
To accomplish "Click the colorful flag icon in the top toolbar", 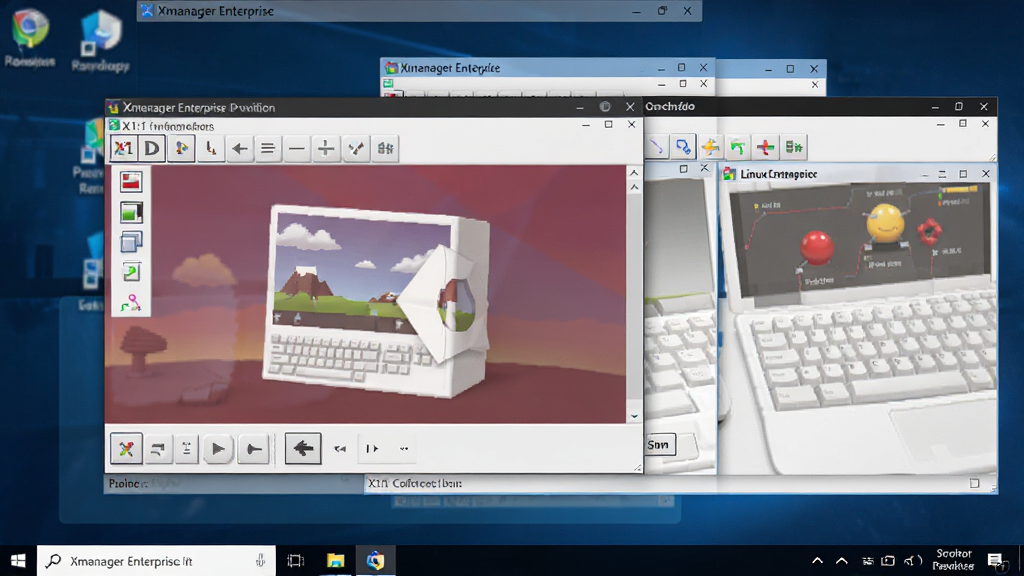I will tap(181, 148).
